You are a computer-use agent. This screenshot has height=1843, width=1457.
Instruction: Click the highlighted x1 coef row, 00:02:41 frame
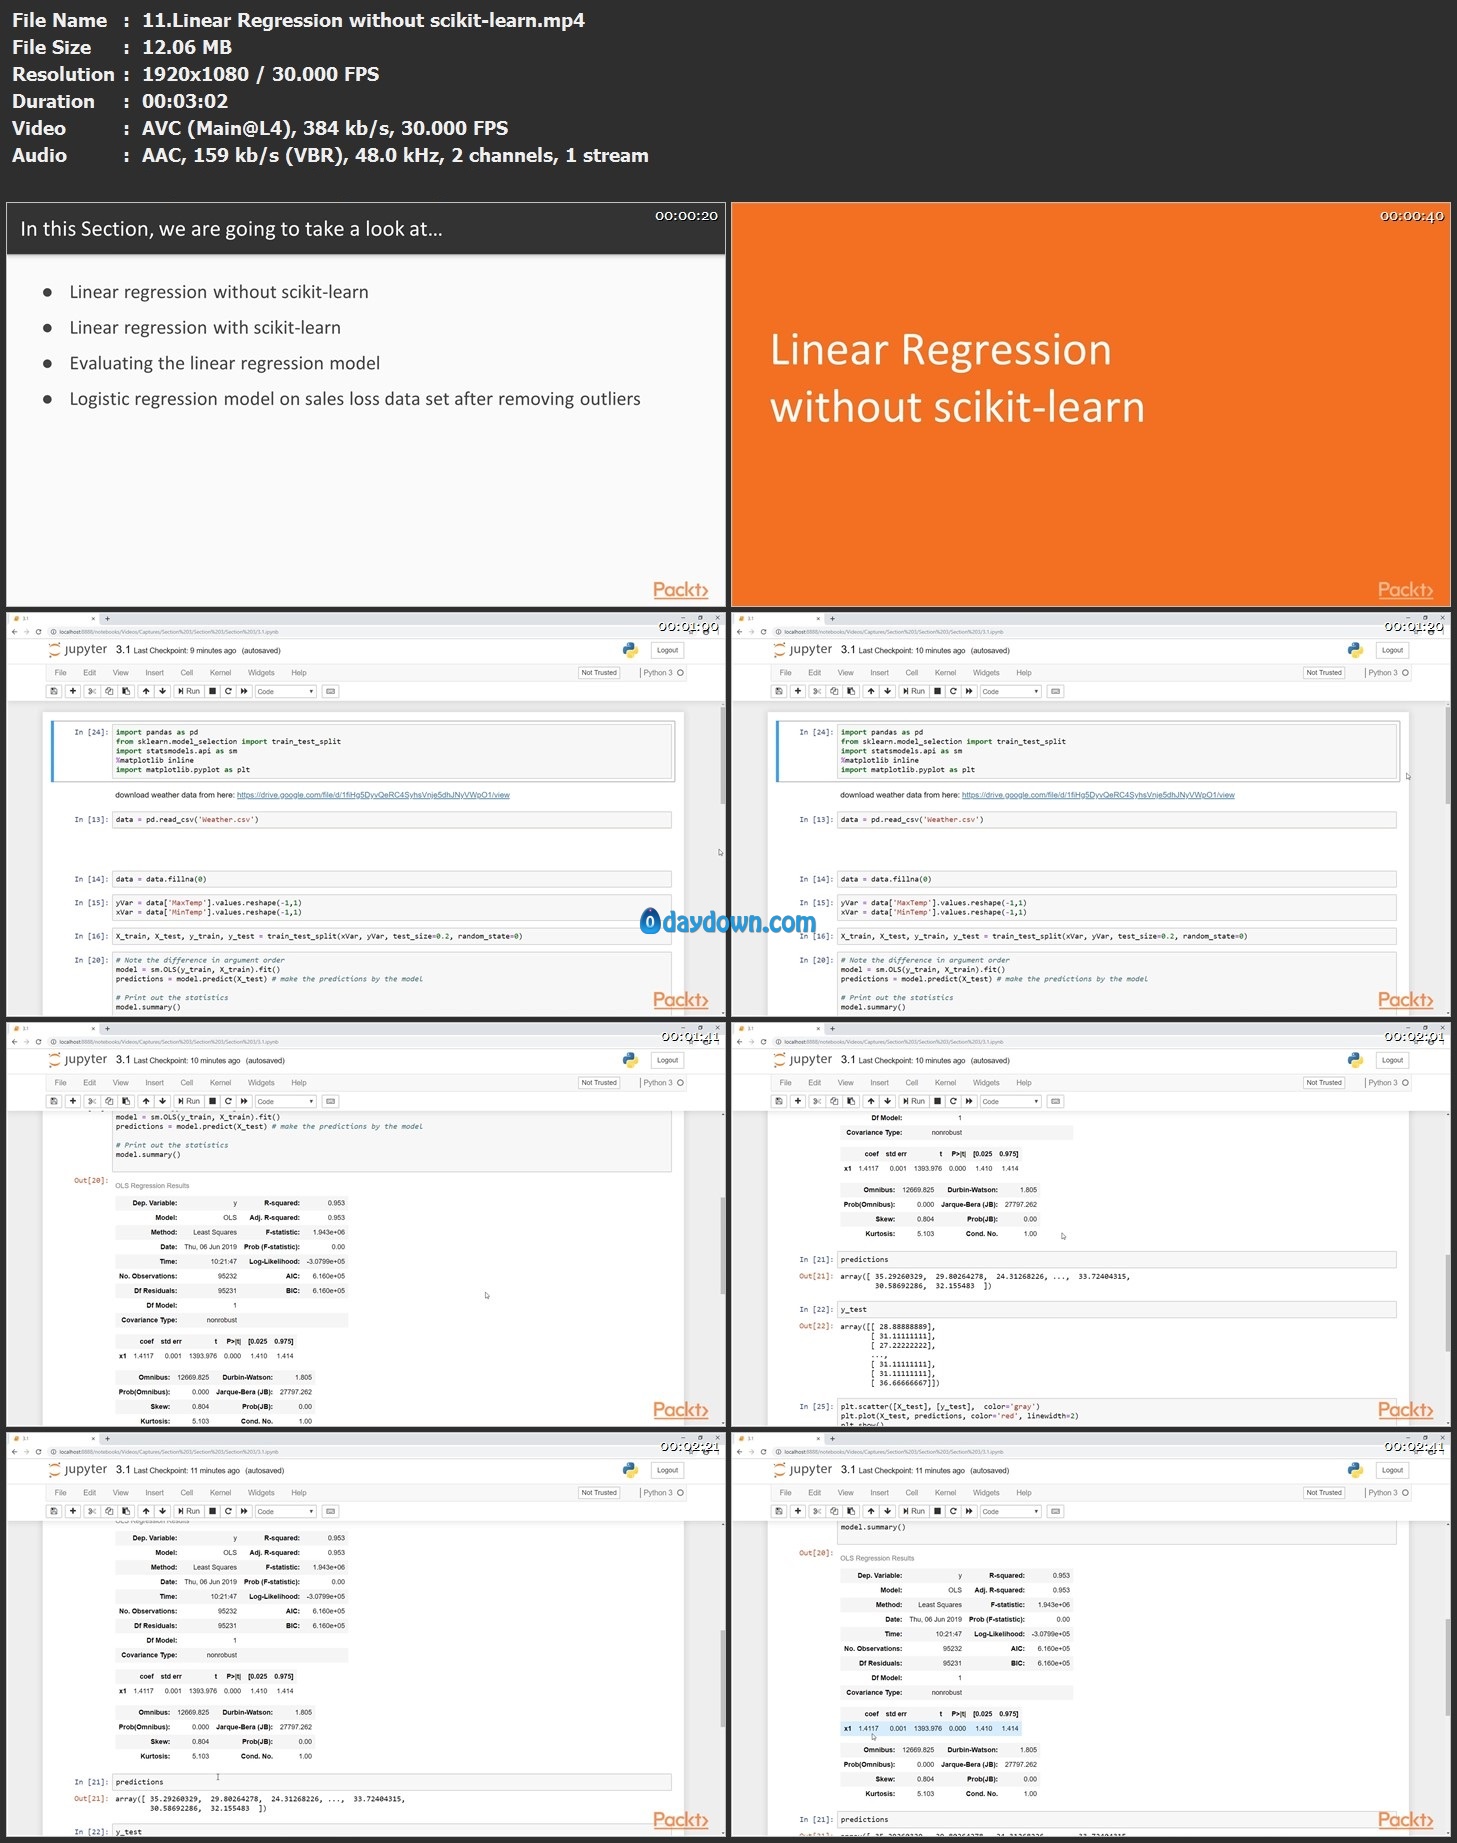point(931,1728)
